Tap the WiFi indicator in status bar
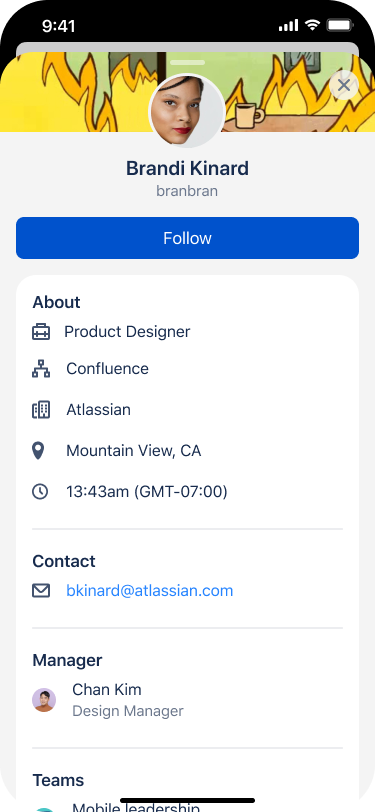This screenshot has height=812, width=375. [312, 25]
